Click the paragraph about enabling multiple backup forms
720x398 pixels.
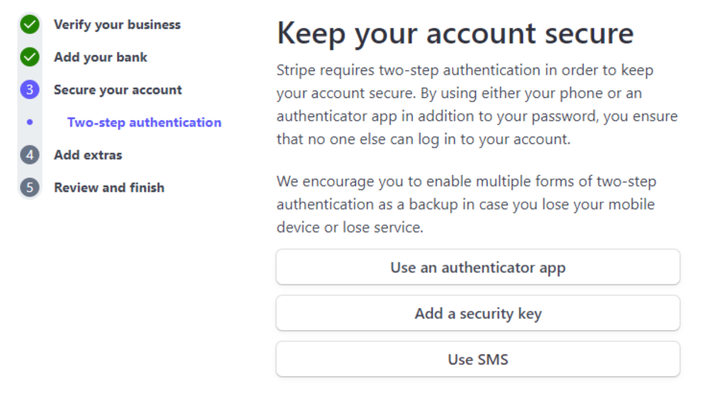tap(467, 204)
